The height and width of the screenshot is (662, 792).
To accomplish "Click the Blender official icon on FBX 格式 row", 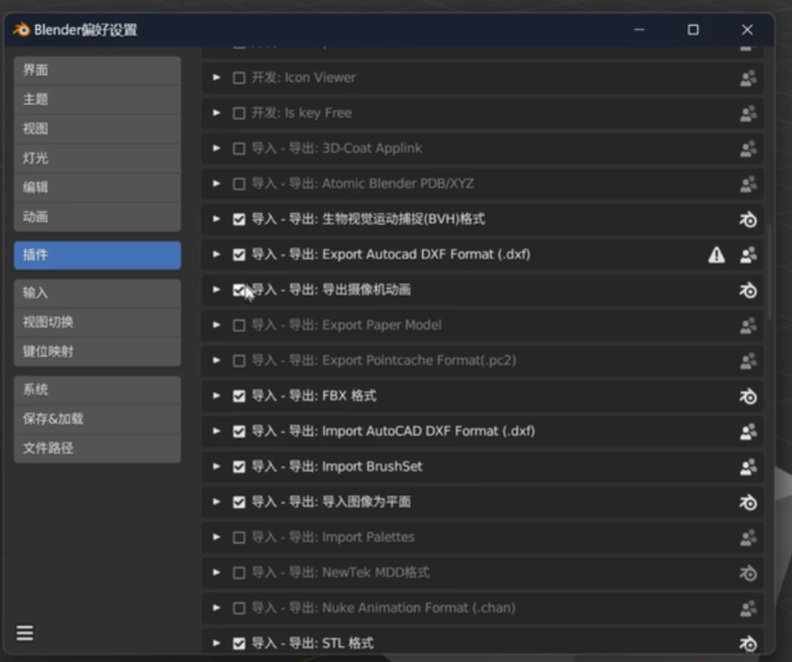I will pyautogui.click(x=748, y=396).
